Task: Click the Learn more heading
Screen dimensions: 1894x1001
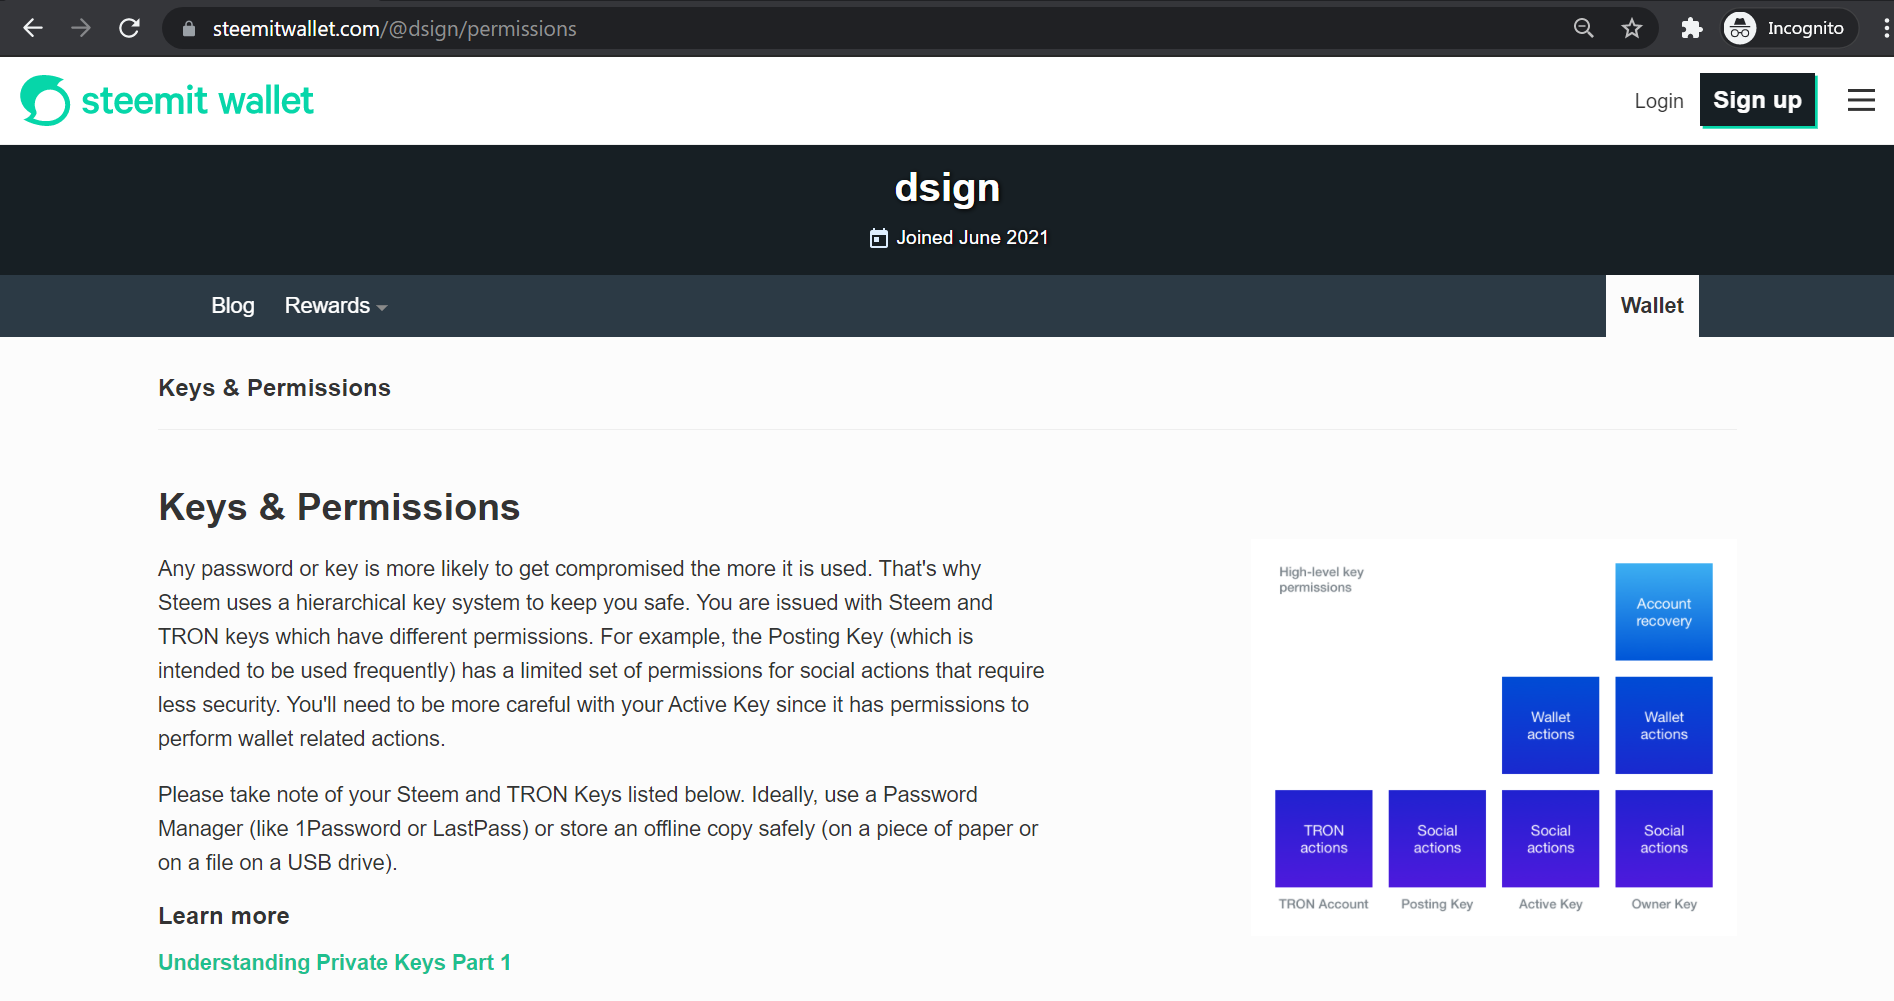Action: tap(224, 916)
